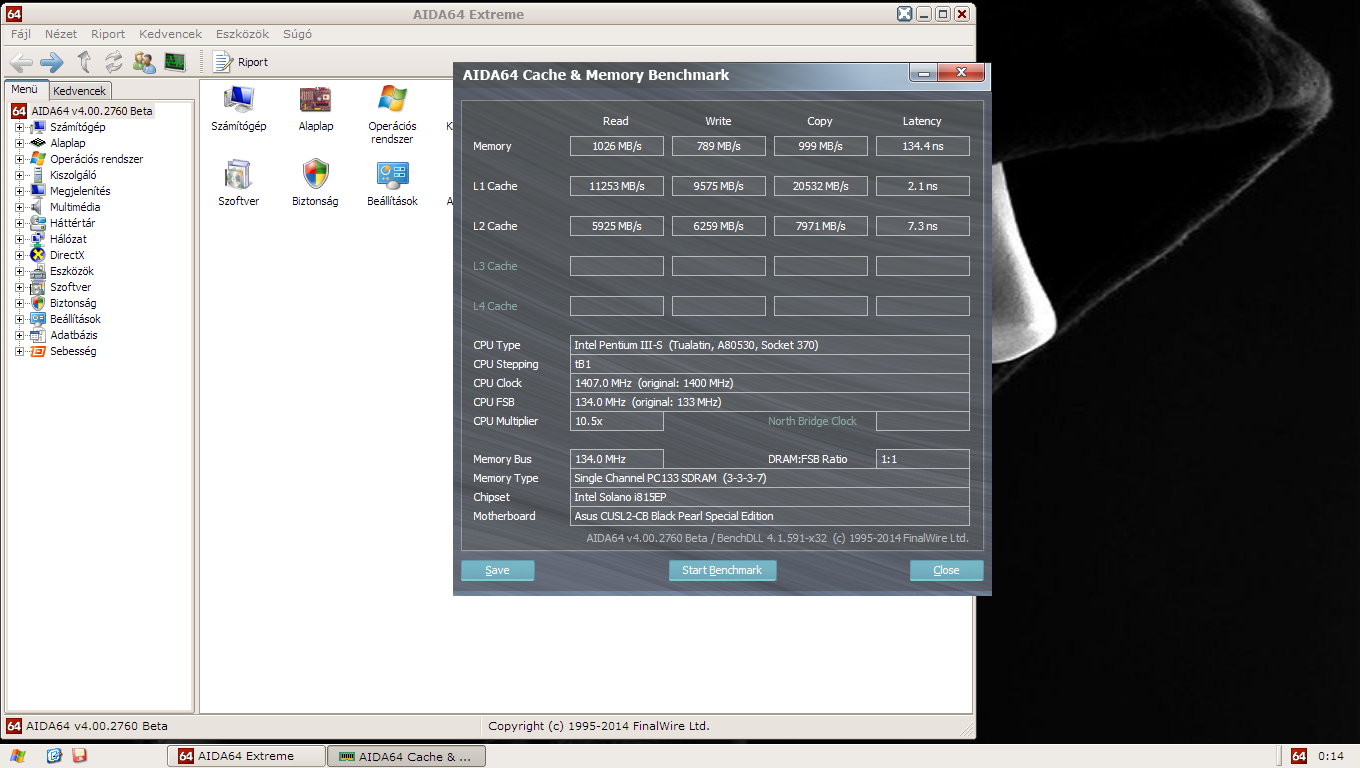This screenshot has width=1360, height=768.
Task: Open the Operációs rendszer large icon
Action: 392,114
